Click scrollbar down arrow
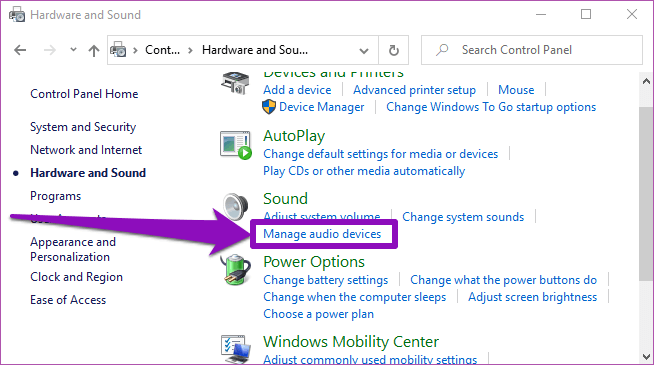 [x=646, y=357]
